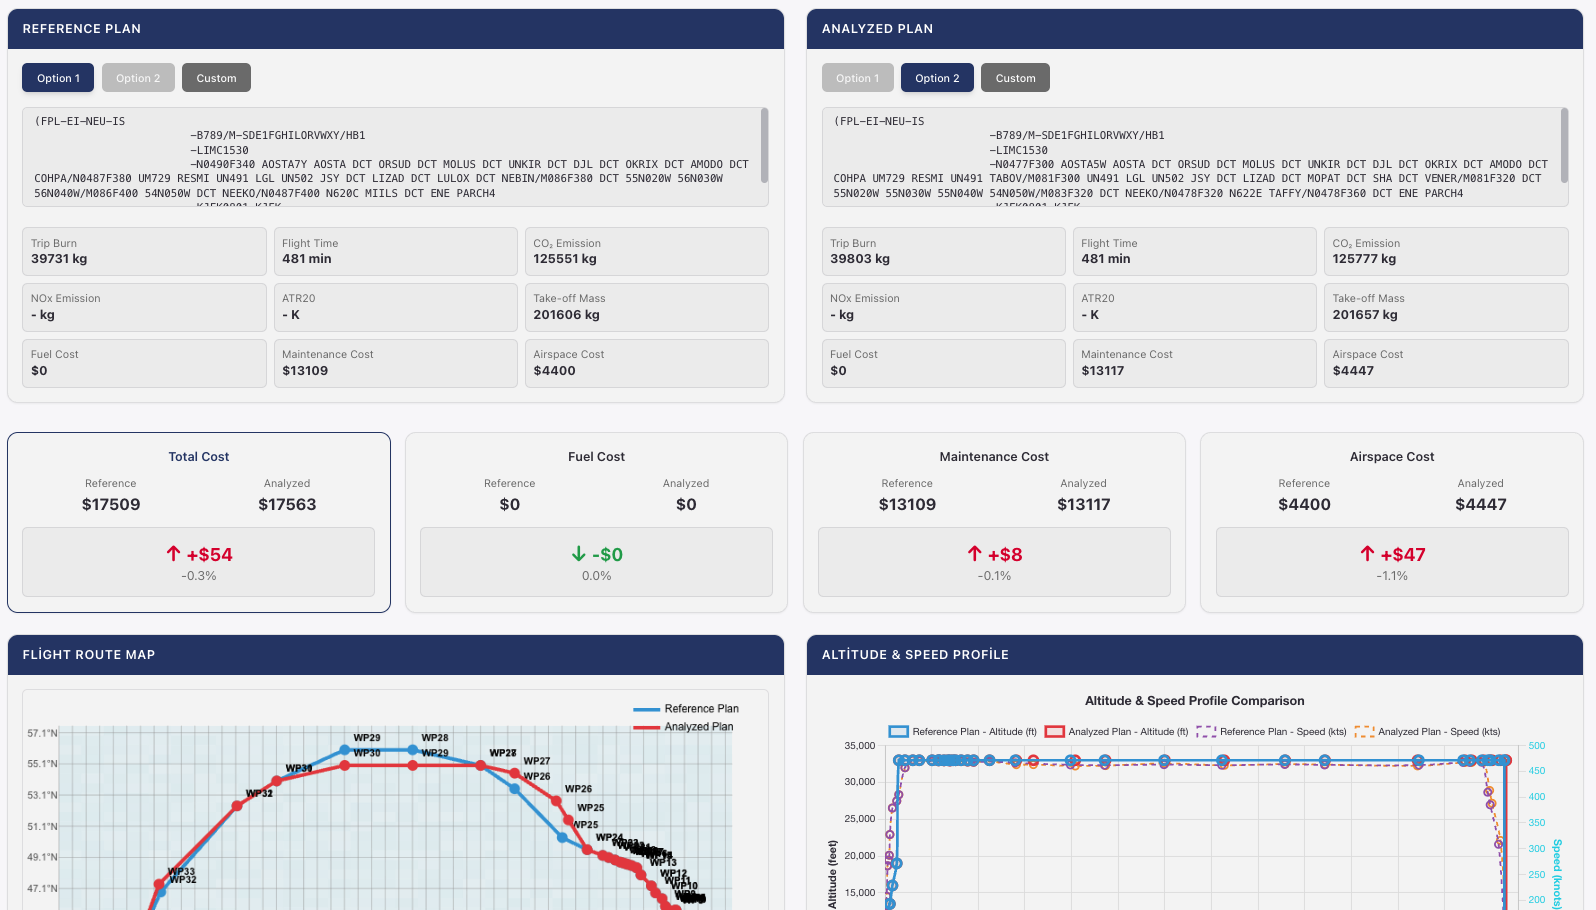
Task: Choose Custom in the Reference Plan panel
Action: (216, 78)
